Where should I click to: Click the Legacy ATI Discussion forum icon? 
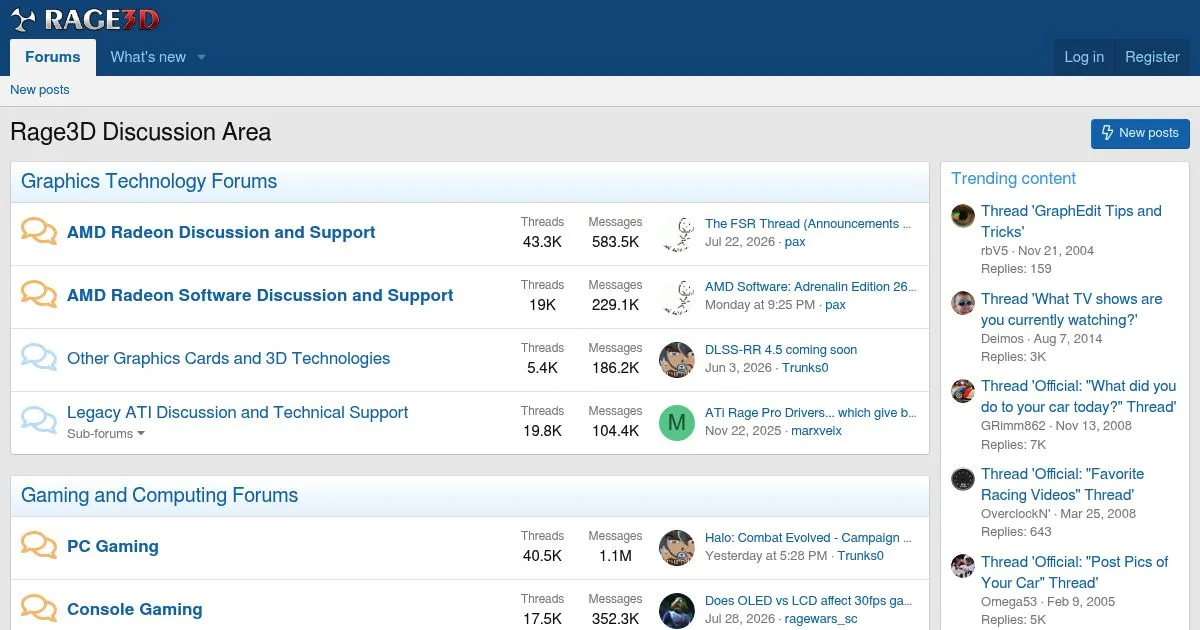[x=39, y=421]
